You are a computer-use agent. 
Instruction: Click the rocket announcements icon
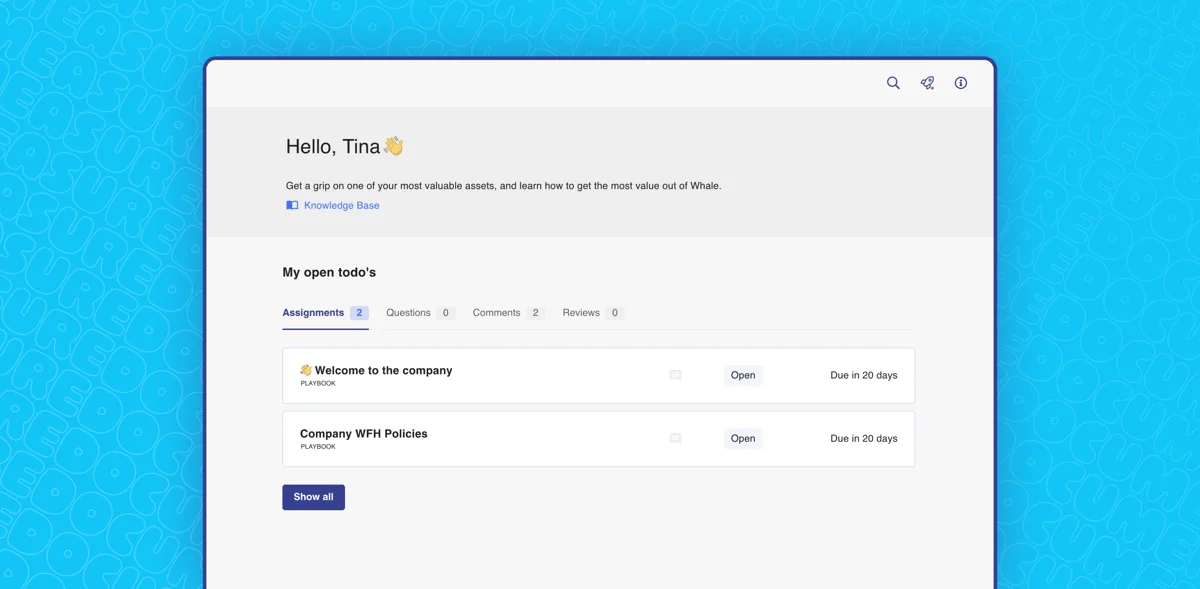927,83
